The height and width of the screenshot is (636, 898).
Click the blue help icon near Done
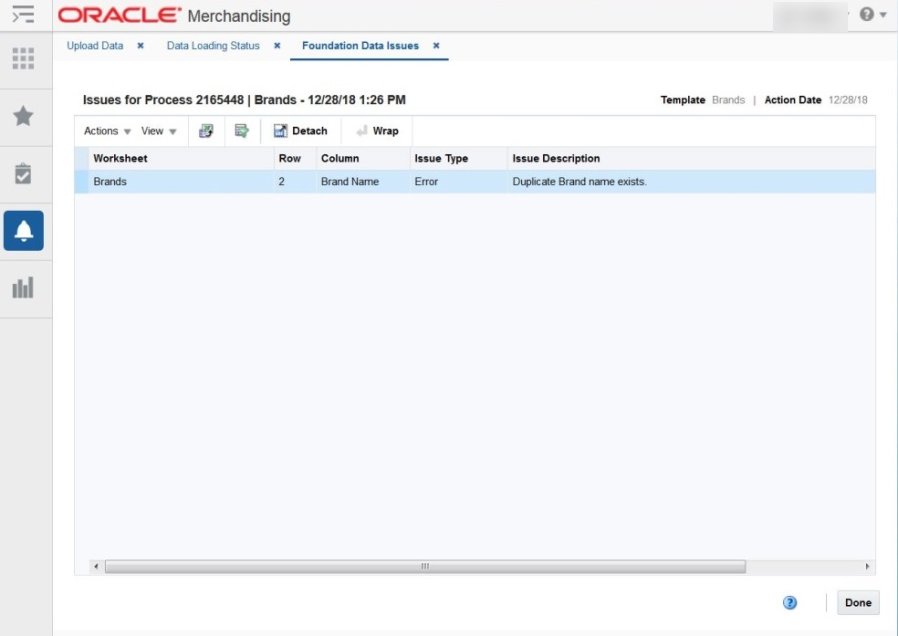[x=790, y=603]
